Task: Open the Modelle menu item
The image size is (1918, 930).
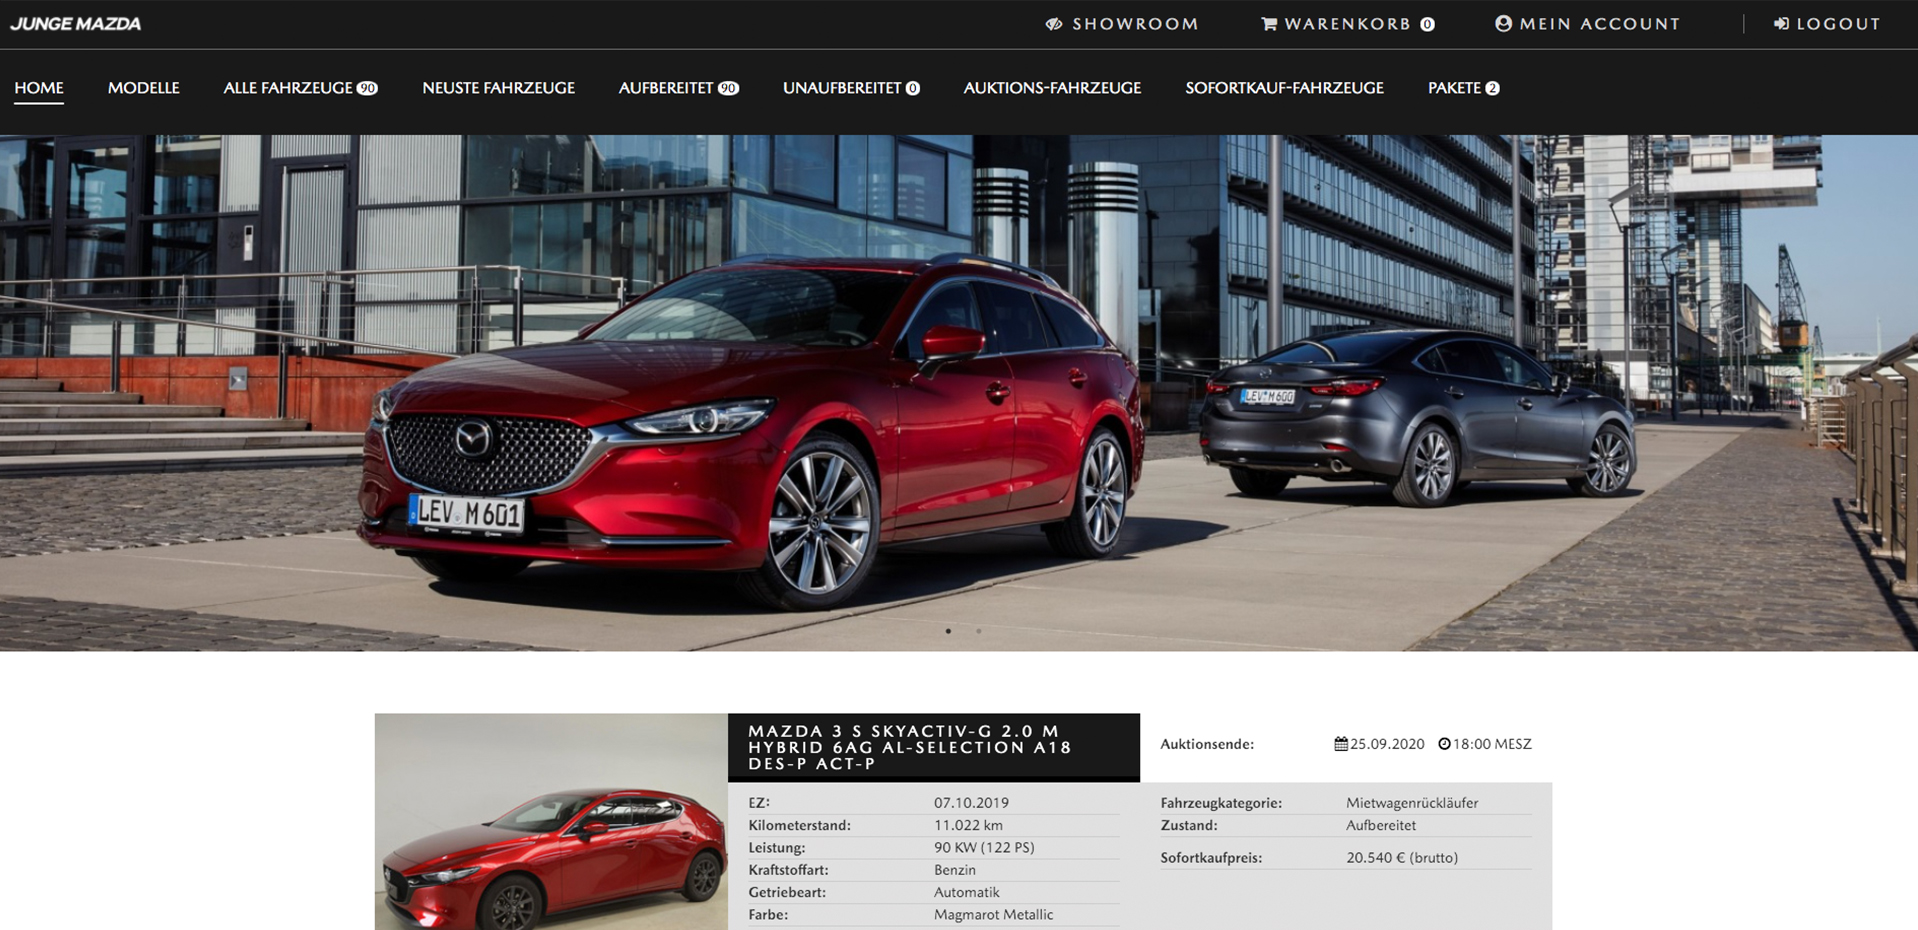Action: click(x=144, y=88)
